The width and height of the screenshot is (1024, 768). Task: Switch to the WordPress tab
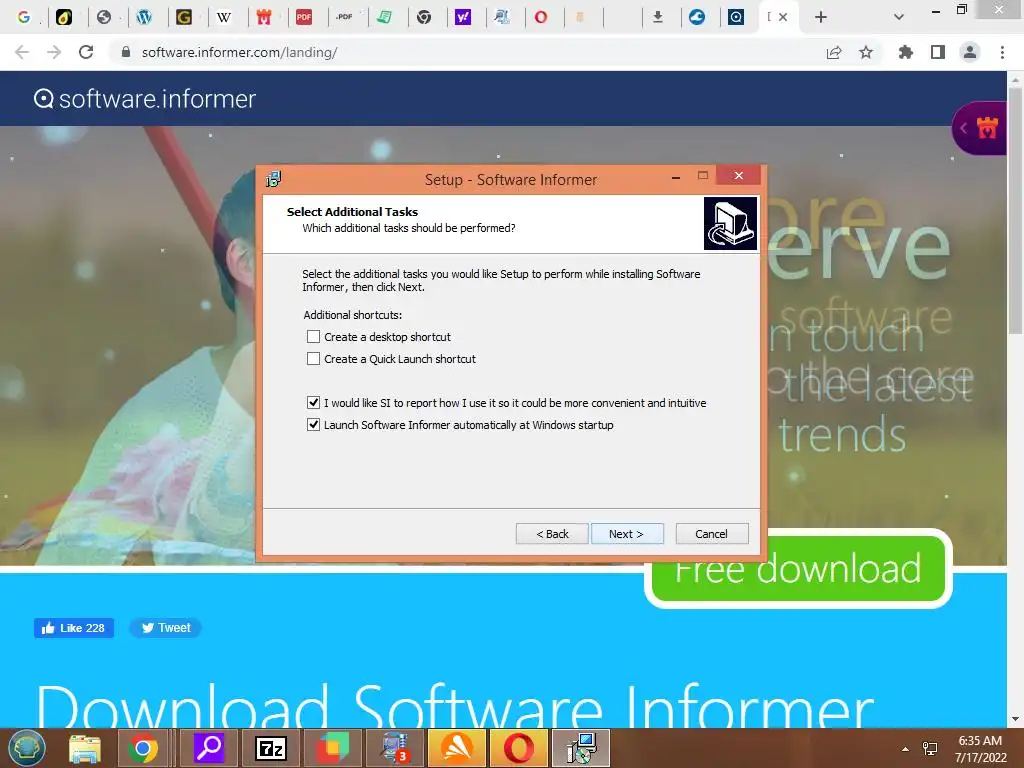[x=144, y=17]
